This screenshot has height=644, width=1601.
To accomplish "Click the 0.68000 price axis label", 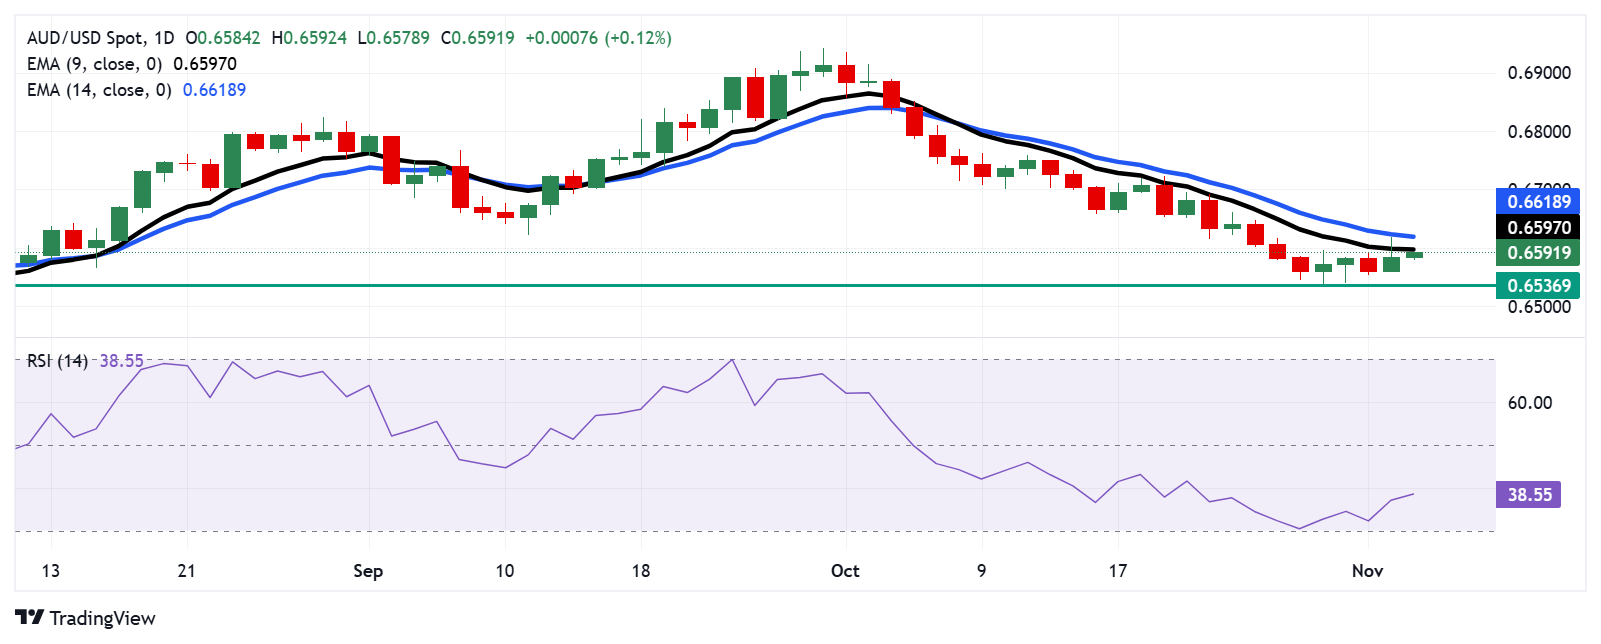I will [x=1539, y=132].
